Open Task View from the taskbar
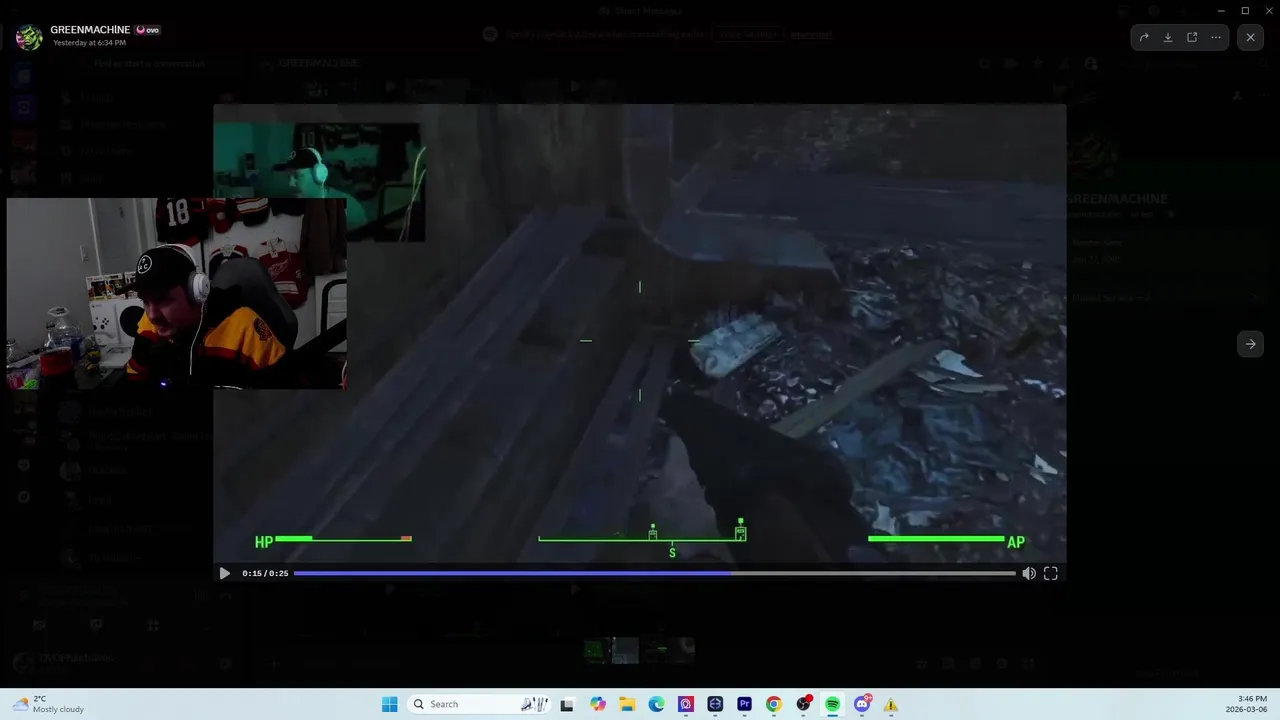This screenshot has height=720, width=1280. (x=567, y=704)
